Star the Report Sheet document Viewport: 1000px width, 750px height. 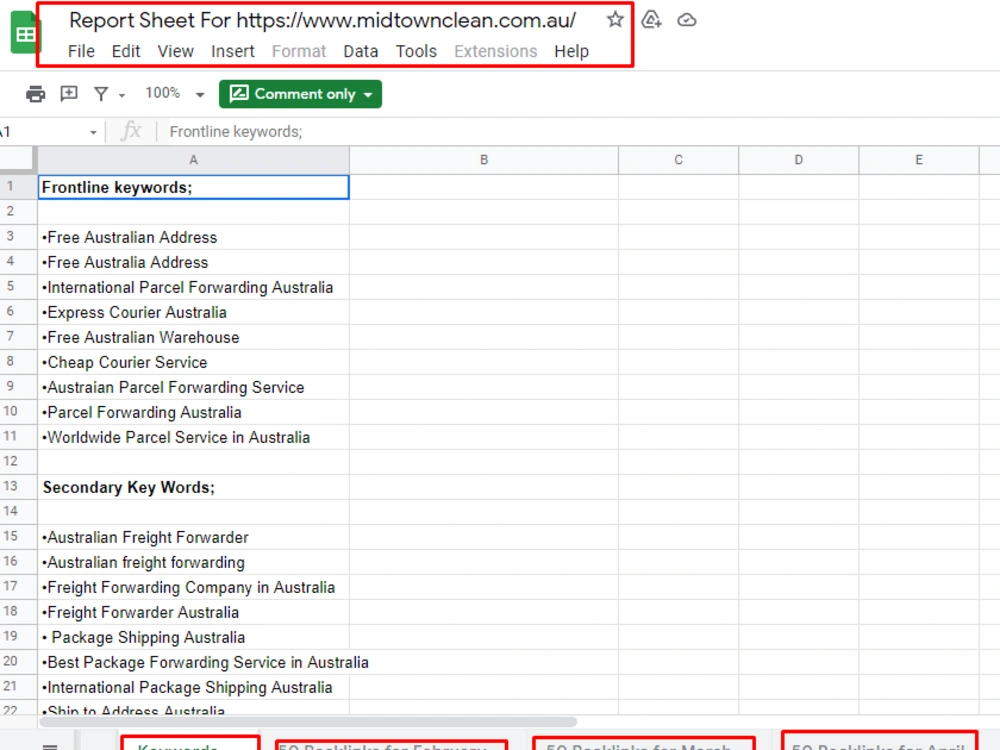coord(615,20)
